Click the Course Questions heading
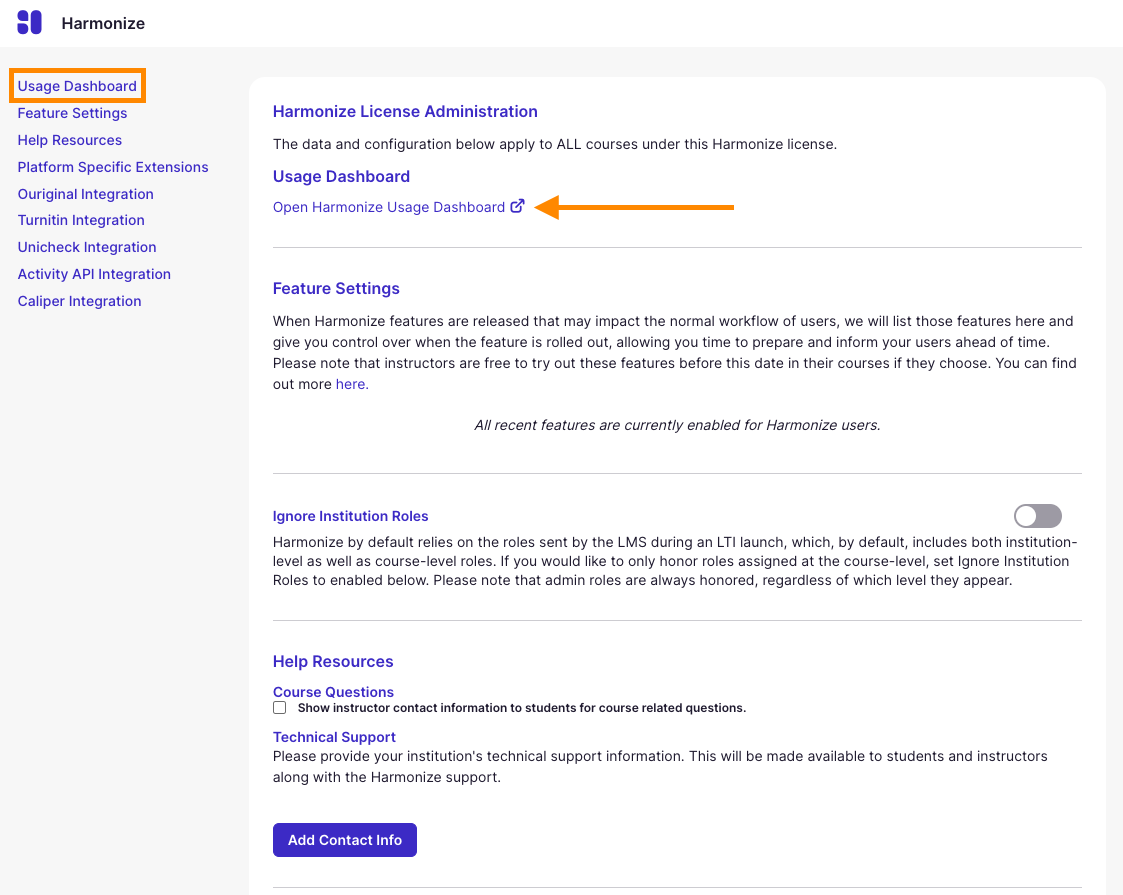This screenshot has height=895, width=1123. tap(333, 692)
